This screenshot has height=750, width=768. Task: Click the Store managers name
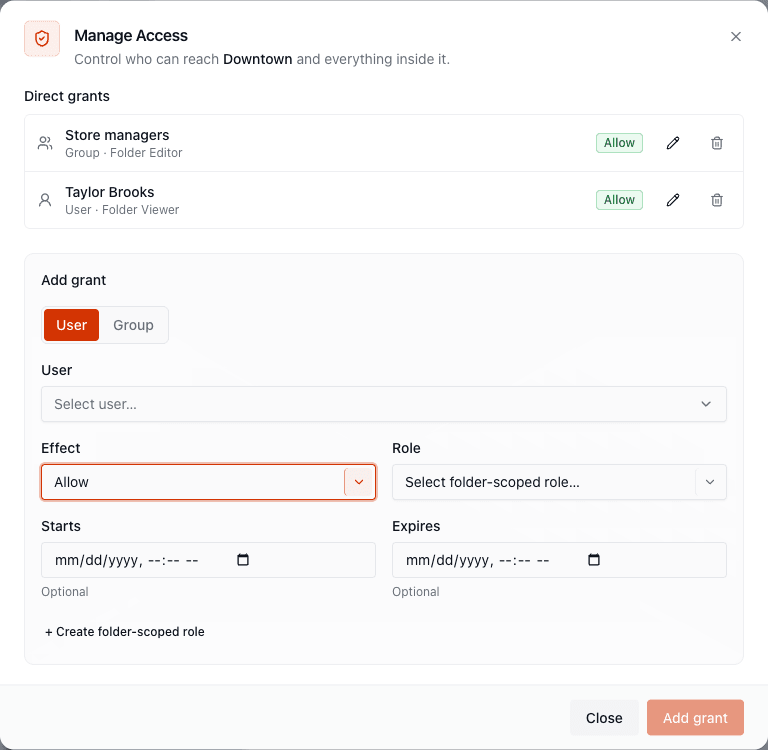point(117,135)
